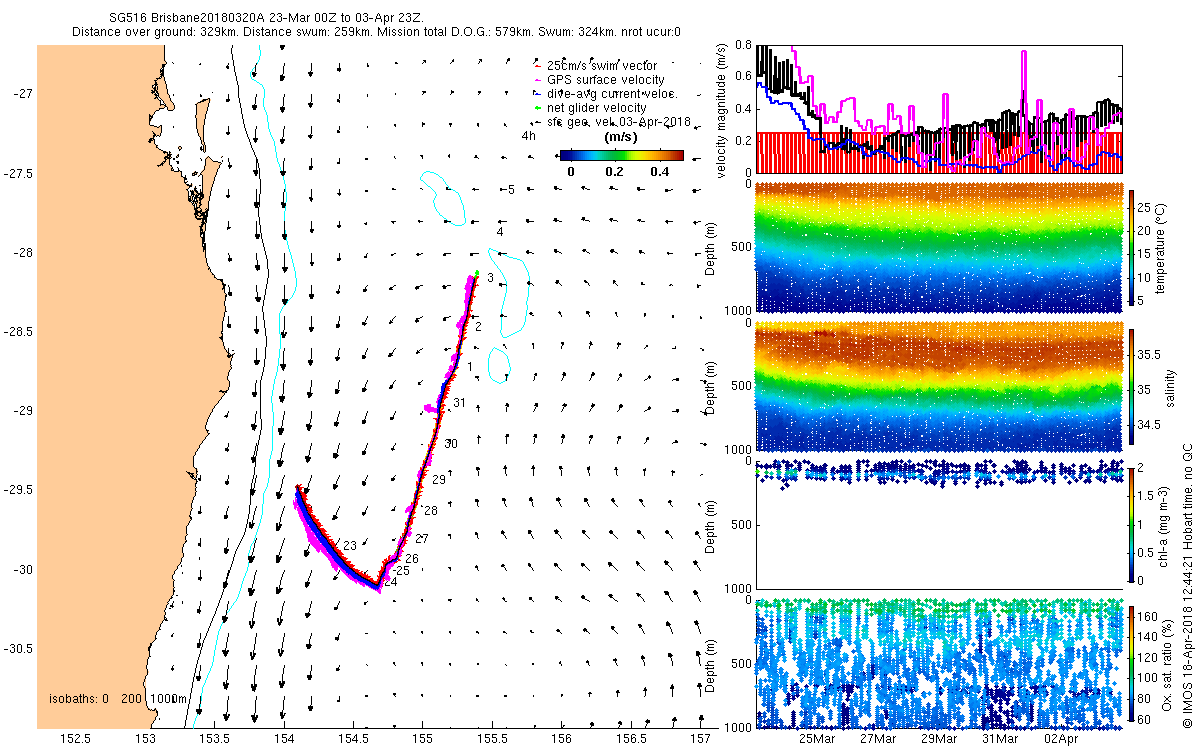The height and width of the screenshot is (750, 1200).
Task: Click the day '24' marker at the track turn
Action: click(x=391, y=582)
